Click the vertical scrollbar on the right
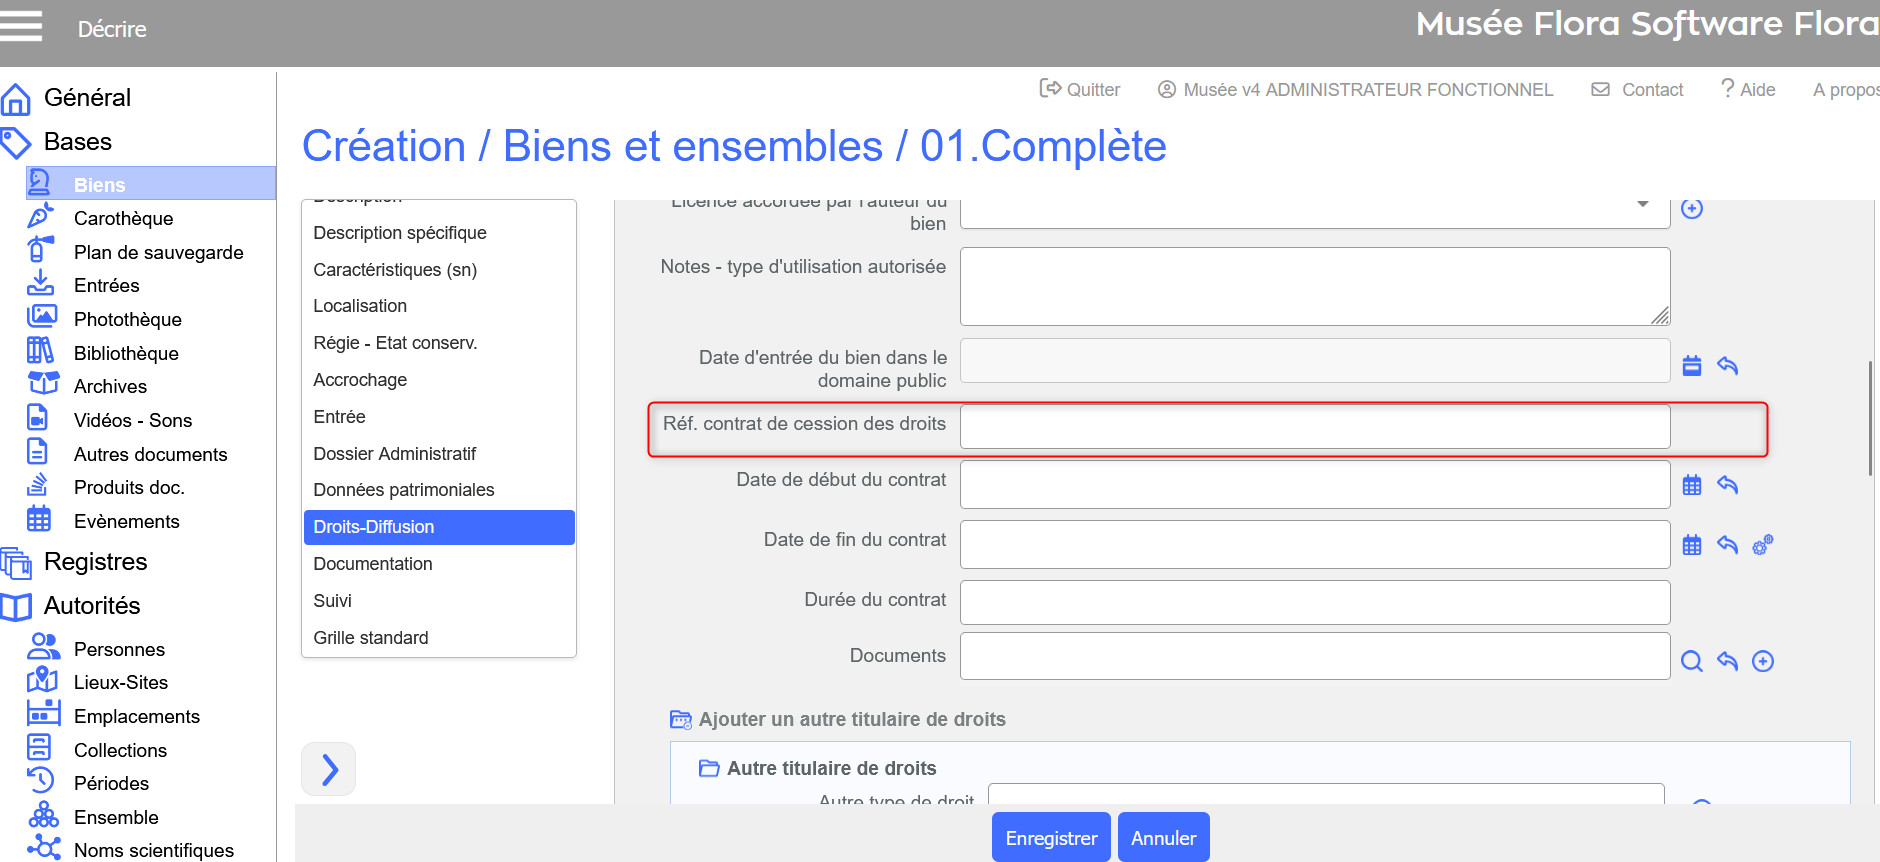Image resolution: width=1880 pixels, height=862 pixels. (1870, 418)
